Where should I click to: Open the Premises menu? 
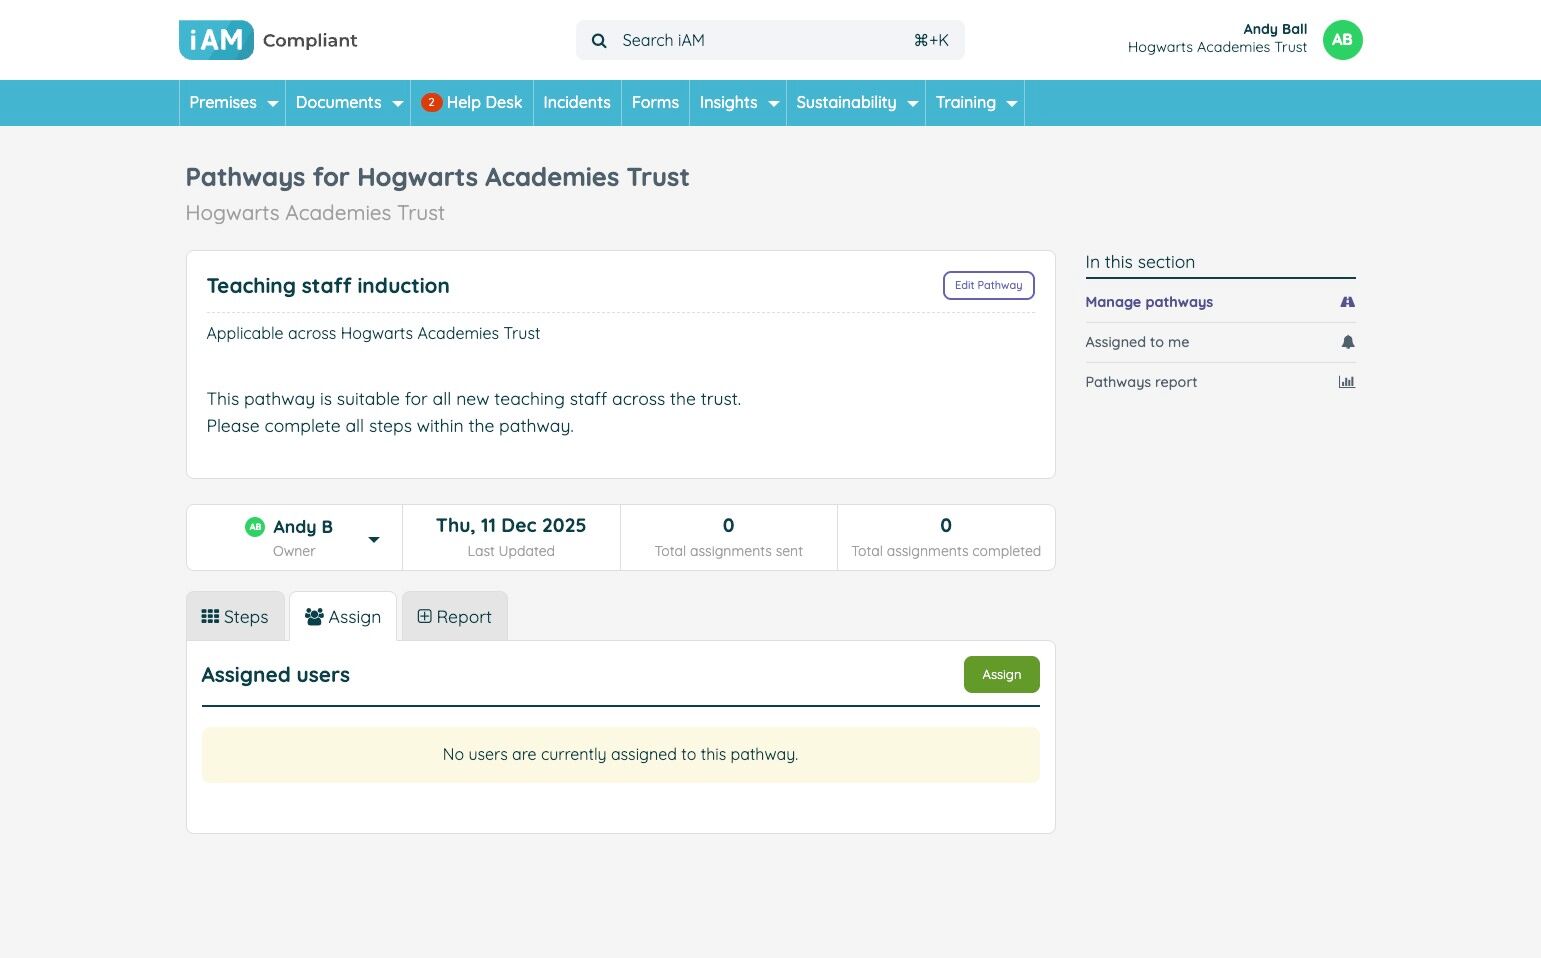[232, 103]
